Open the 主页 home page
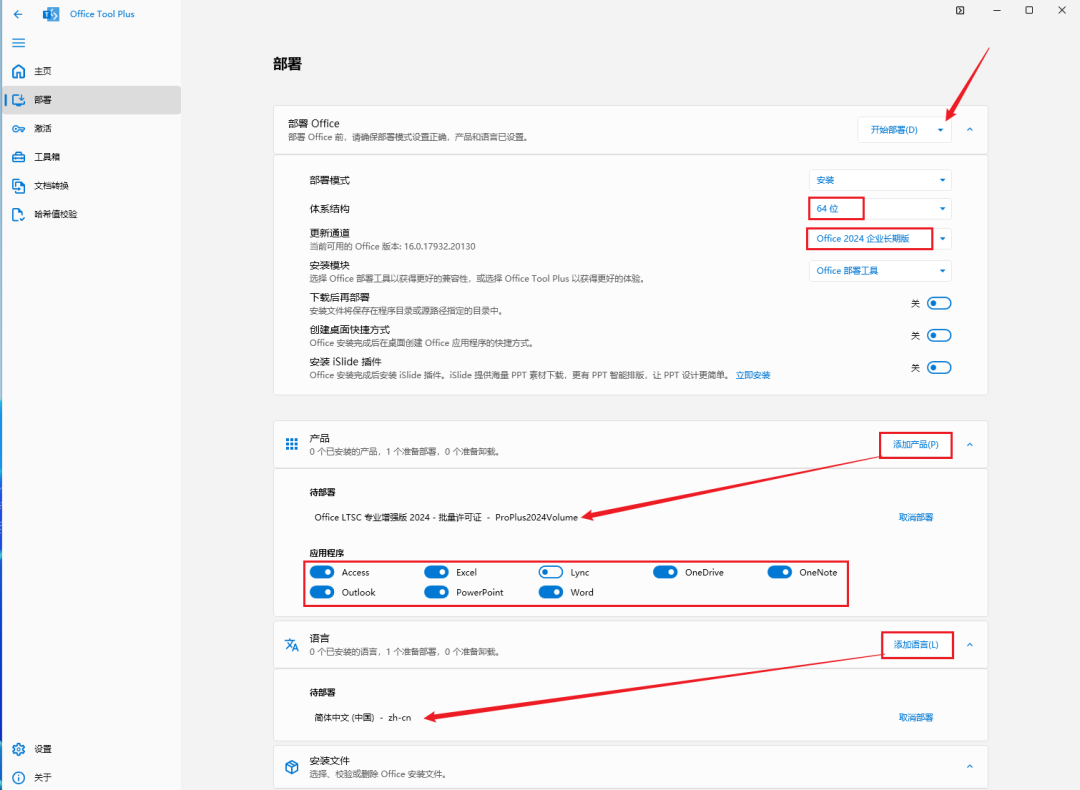1080x790 pixels. (x=42, y=72)
